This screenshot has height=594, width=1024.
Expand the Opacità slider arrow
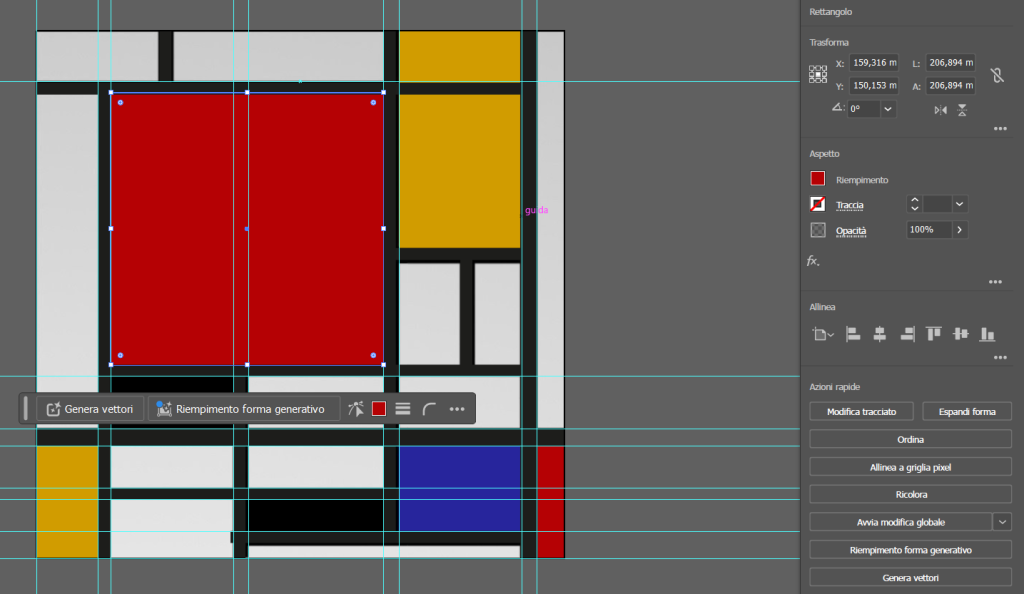click(960, 230)
